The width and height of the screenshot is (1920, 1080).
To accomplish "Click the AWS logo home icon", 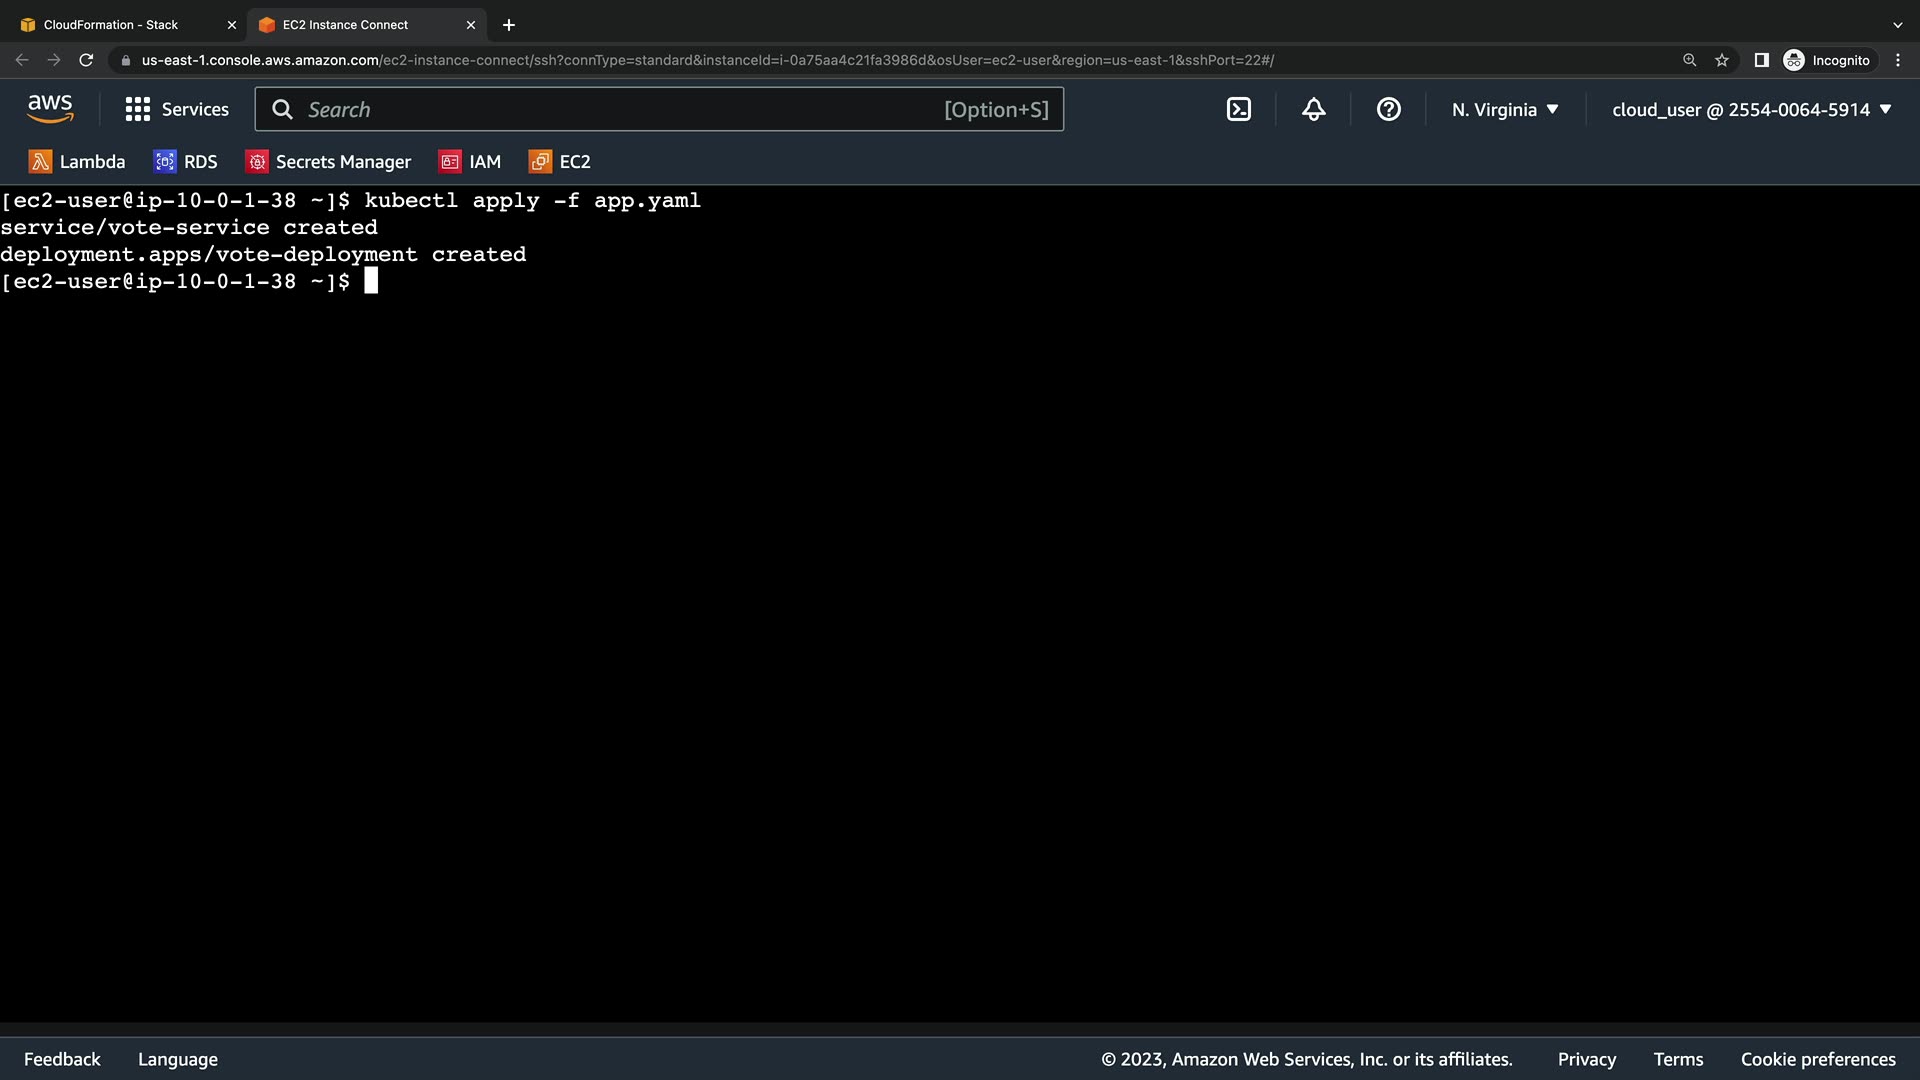I will pyautogui.click(x=50, y=109).
